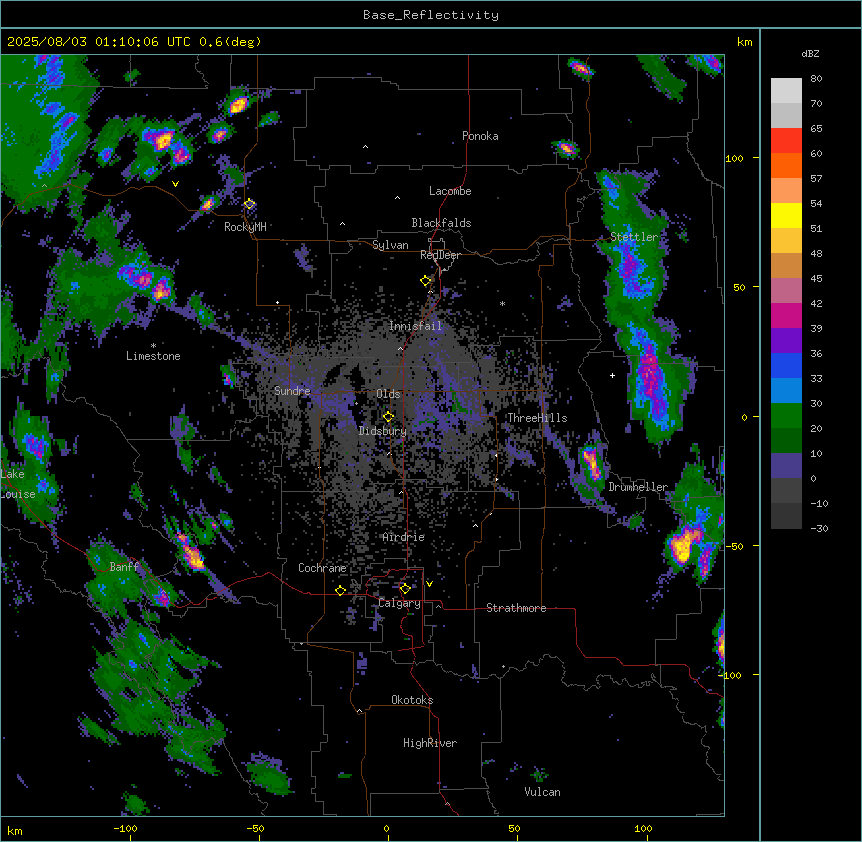
Task: Click the km unit label at top-right
Action: coord(745,42)
